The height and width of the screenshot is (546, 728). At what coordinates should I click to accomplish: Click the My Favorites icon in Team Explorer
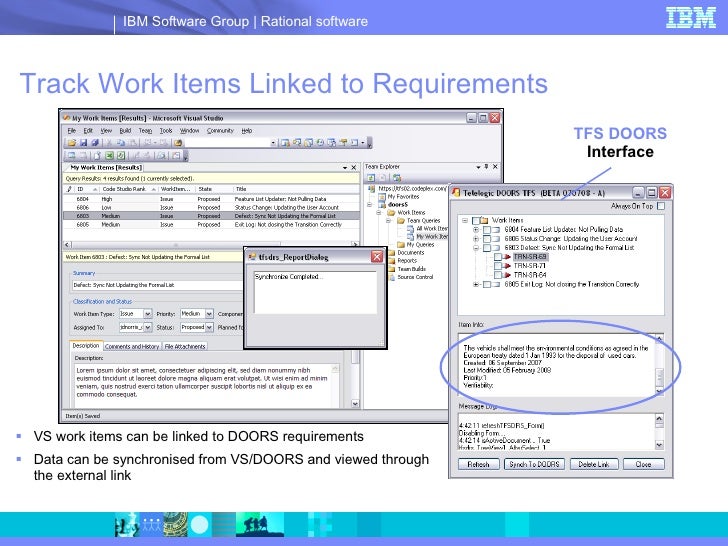coord(382,197)
